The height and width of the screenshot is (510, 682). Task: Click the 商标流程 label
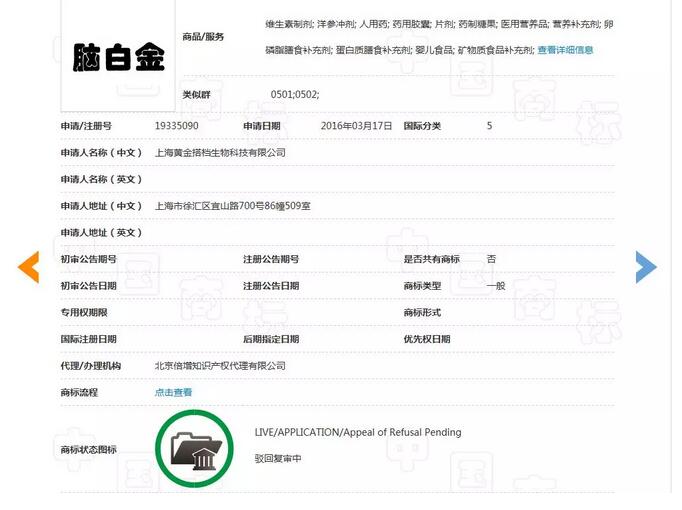tap(79, 392)
